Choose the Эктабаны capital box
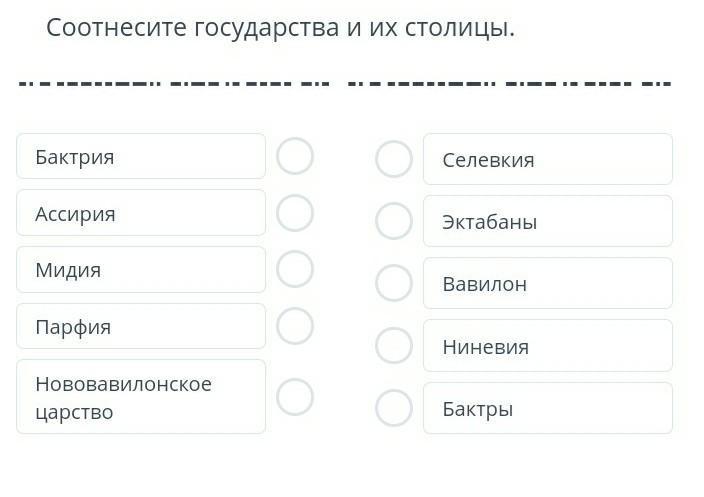The height and width of the screenshot is (497, 704). (x=547, y=222)
